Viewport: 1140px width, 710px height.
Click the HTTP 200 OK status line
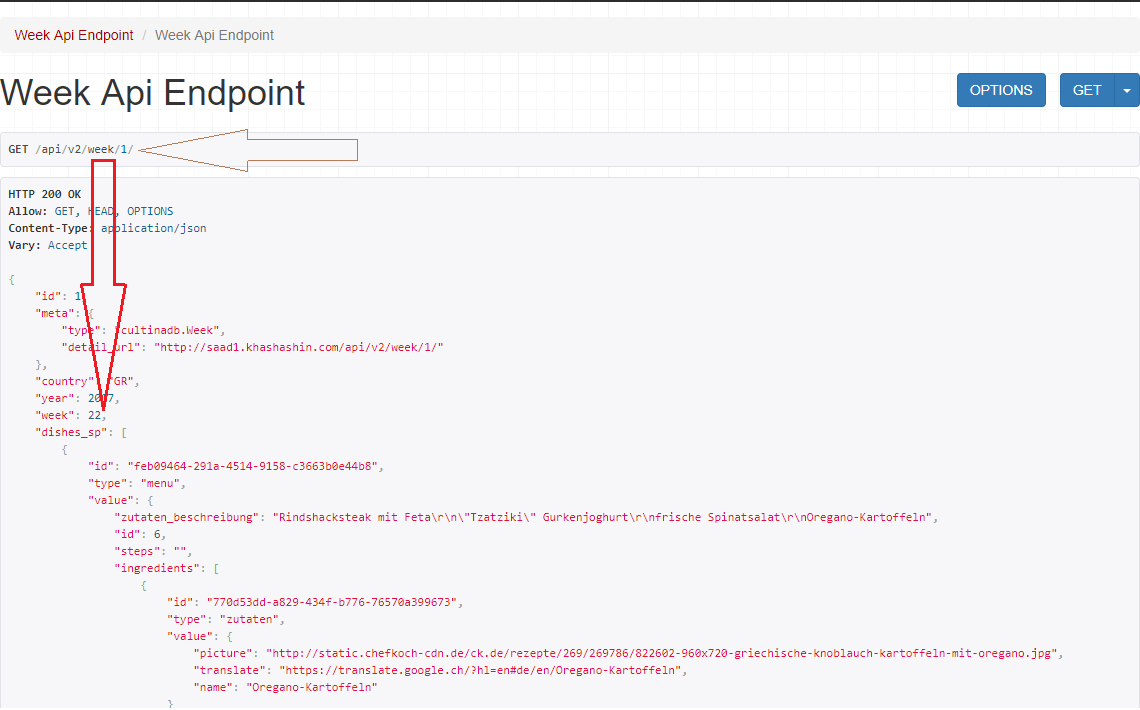point(45,194)
